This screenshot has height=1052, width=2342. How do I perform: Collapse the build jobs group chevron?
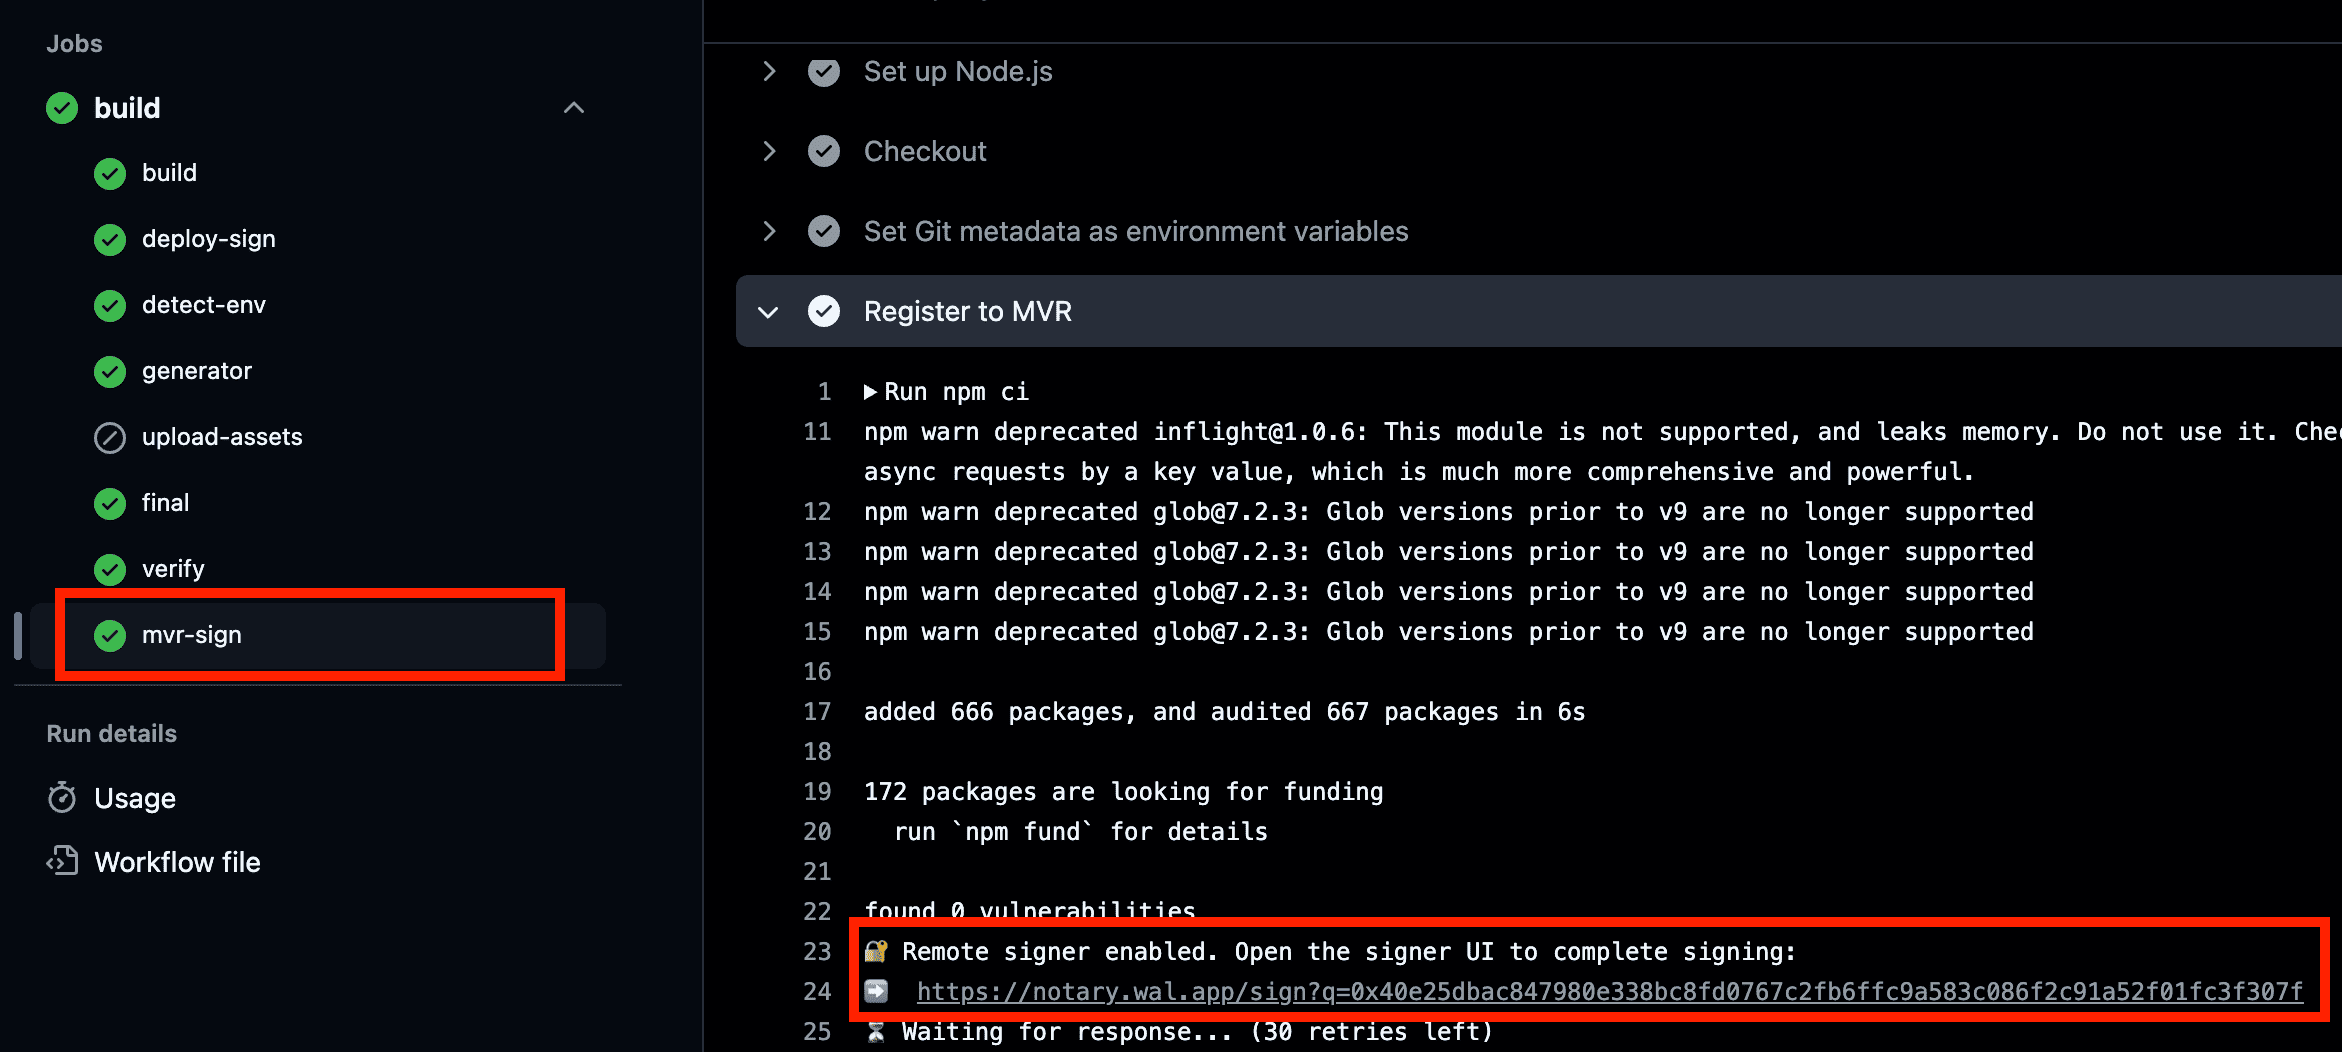(573, 108)
